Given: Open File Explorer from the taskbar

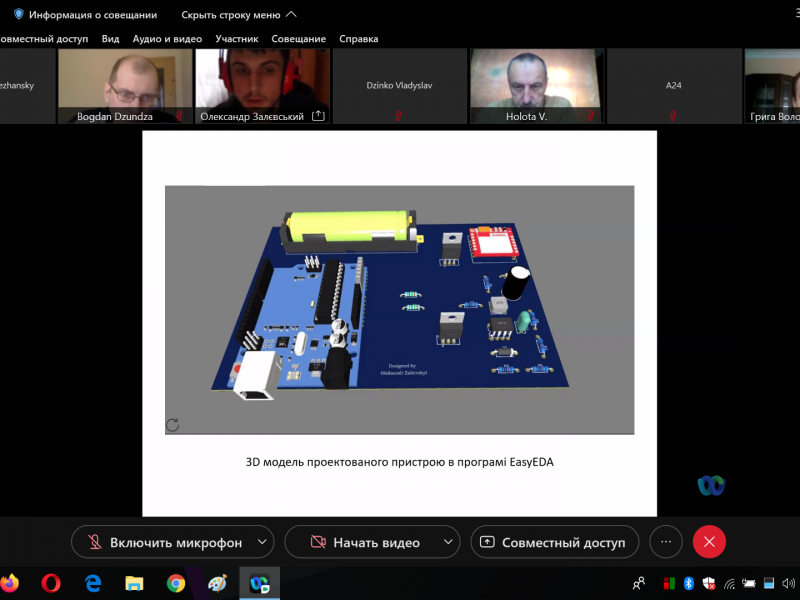Looking at the screenshot, I should tap(134, 583).
